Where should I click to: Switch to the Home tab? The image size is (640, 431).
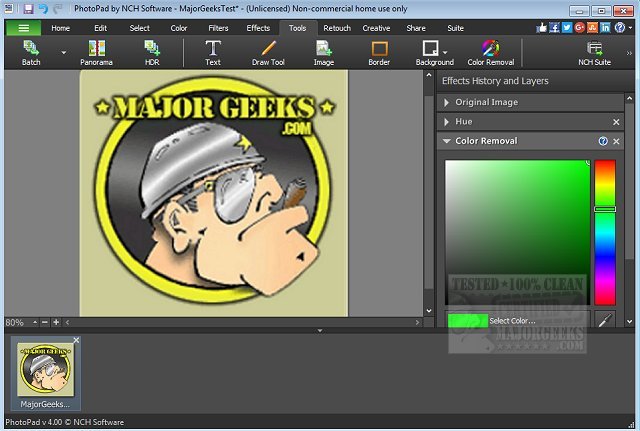click(60, 28)
